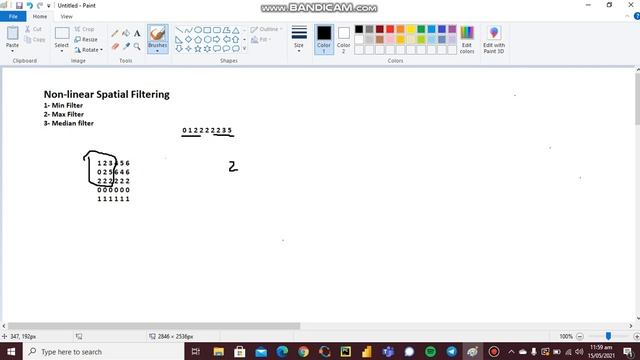This screenshot has width=640, height=360.
Task: Choose the Right triangle shape
Action: click(179, 40)
